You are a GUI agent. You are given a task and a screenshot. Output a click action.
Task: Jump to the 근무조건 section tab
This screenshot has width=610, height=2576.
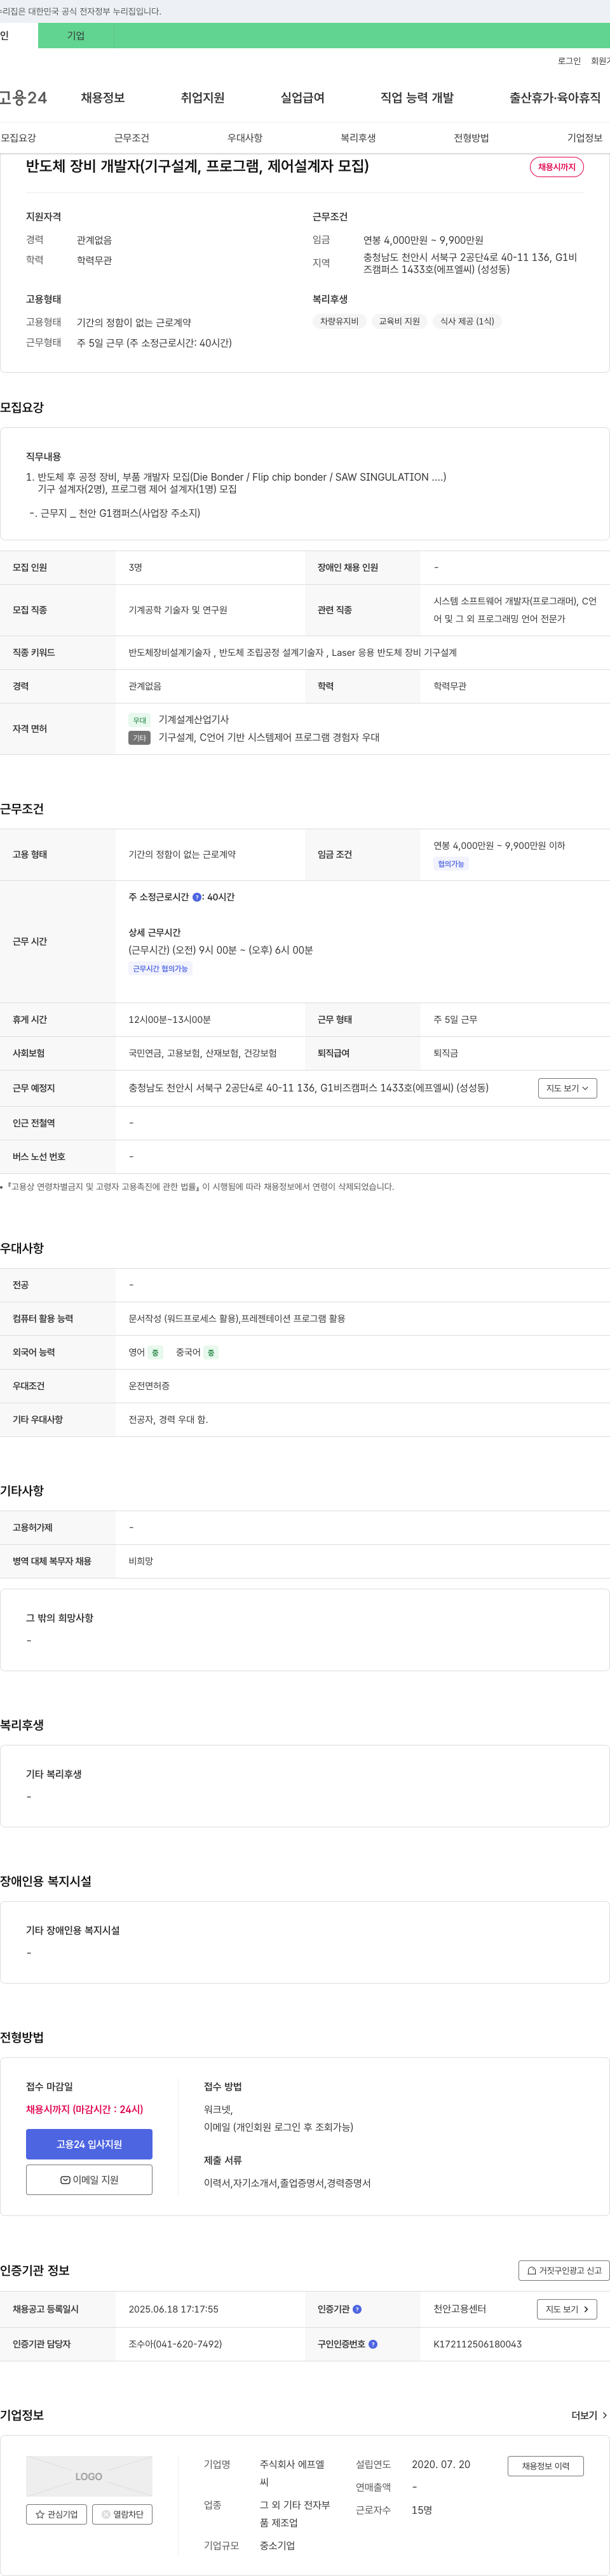coord(131,138)
